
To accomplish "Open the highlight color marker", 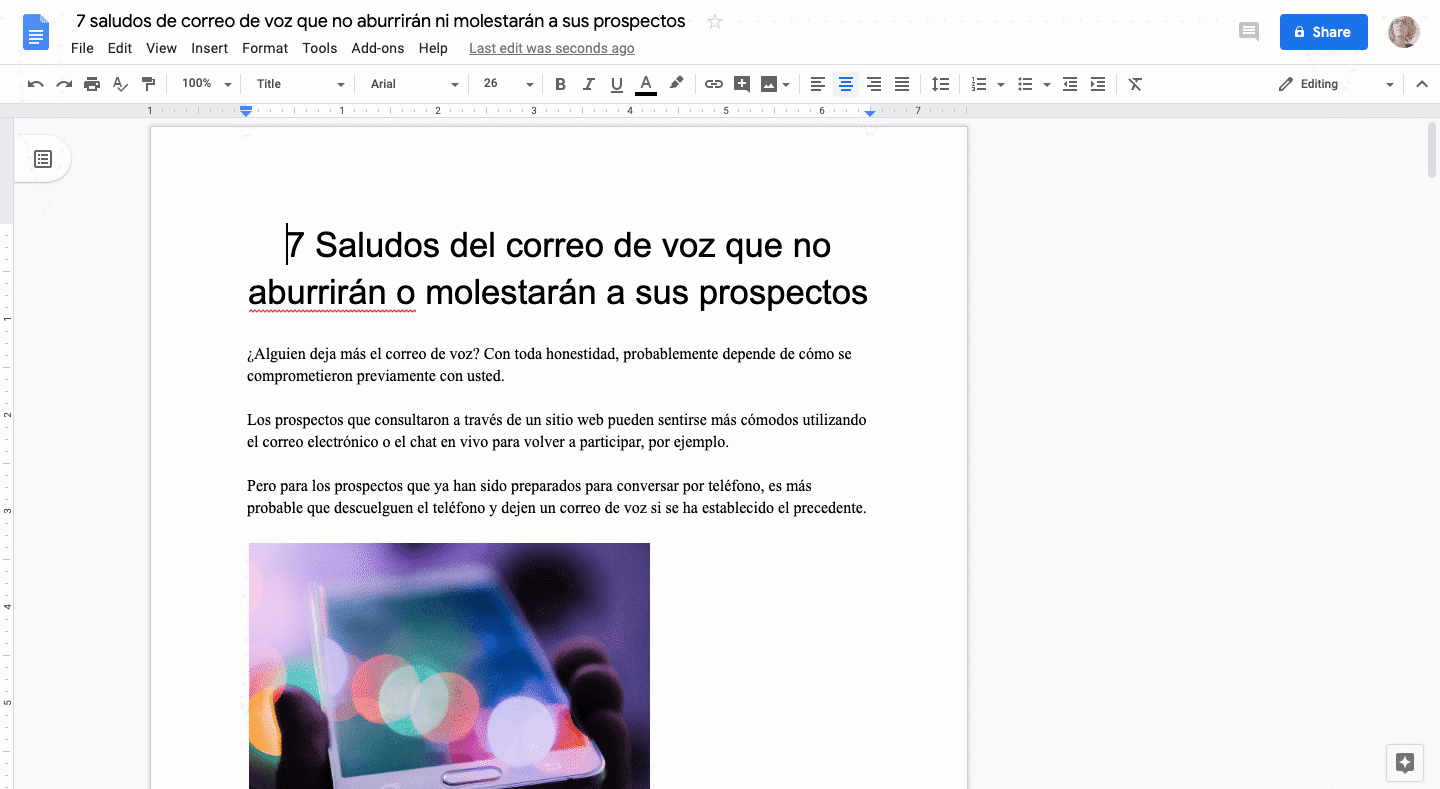I will click(676, 84).
